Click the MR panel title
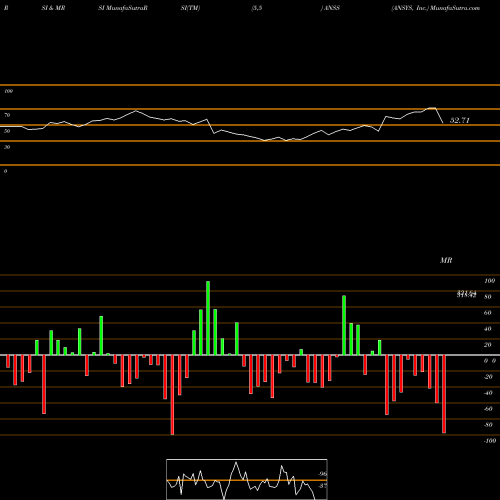Image resolution: width=500 pixels, height=500 pixels. click(x=446, y=260)
